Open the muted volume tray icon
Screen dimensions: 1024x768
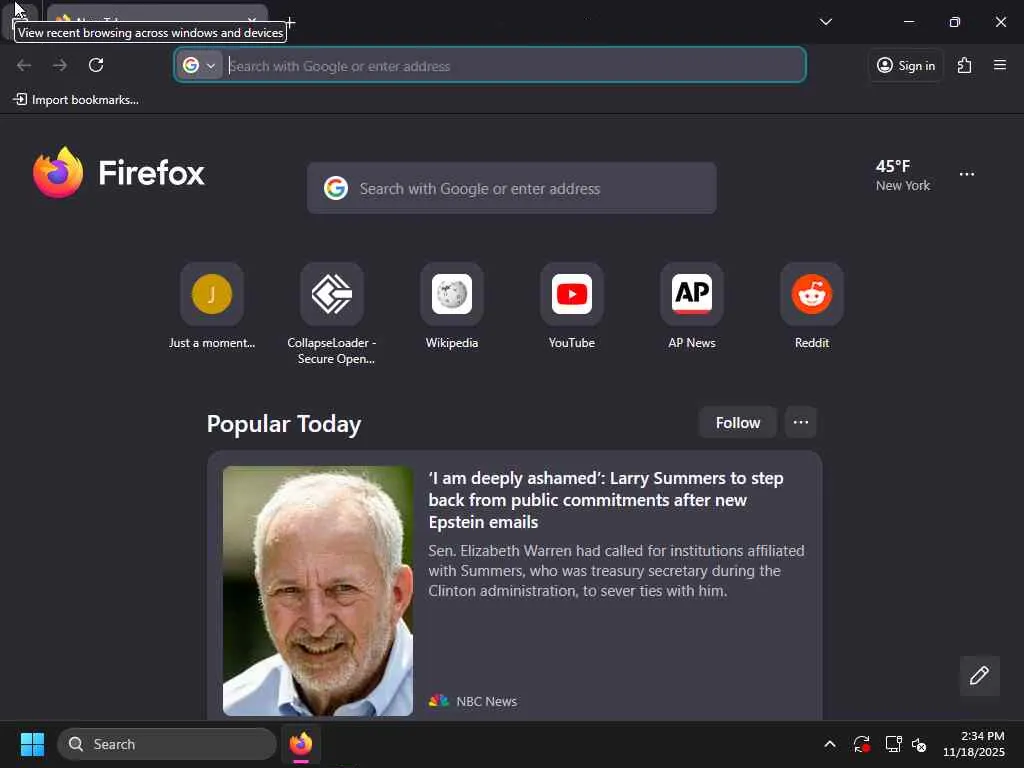pos(920,744)
